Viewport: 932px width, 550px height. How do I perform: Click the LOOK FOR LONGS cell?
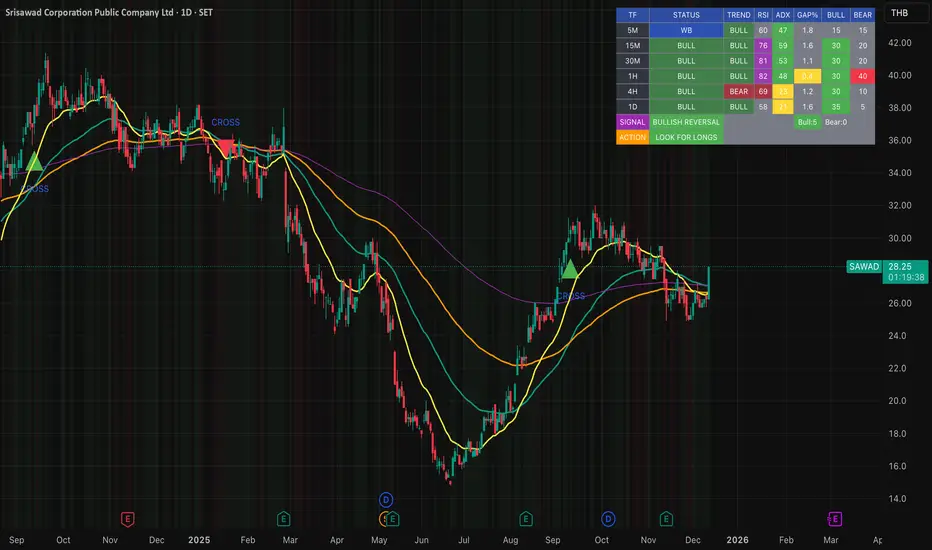click(686, 137)
